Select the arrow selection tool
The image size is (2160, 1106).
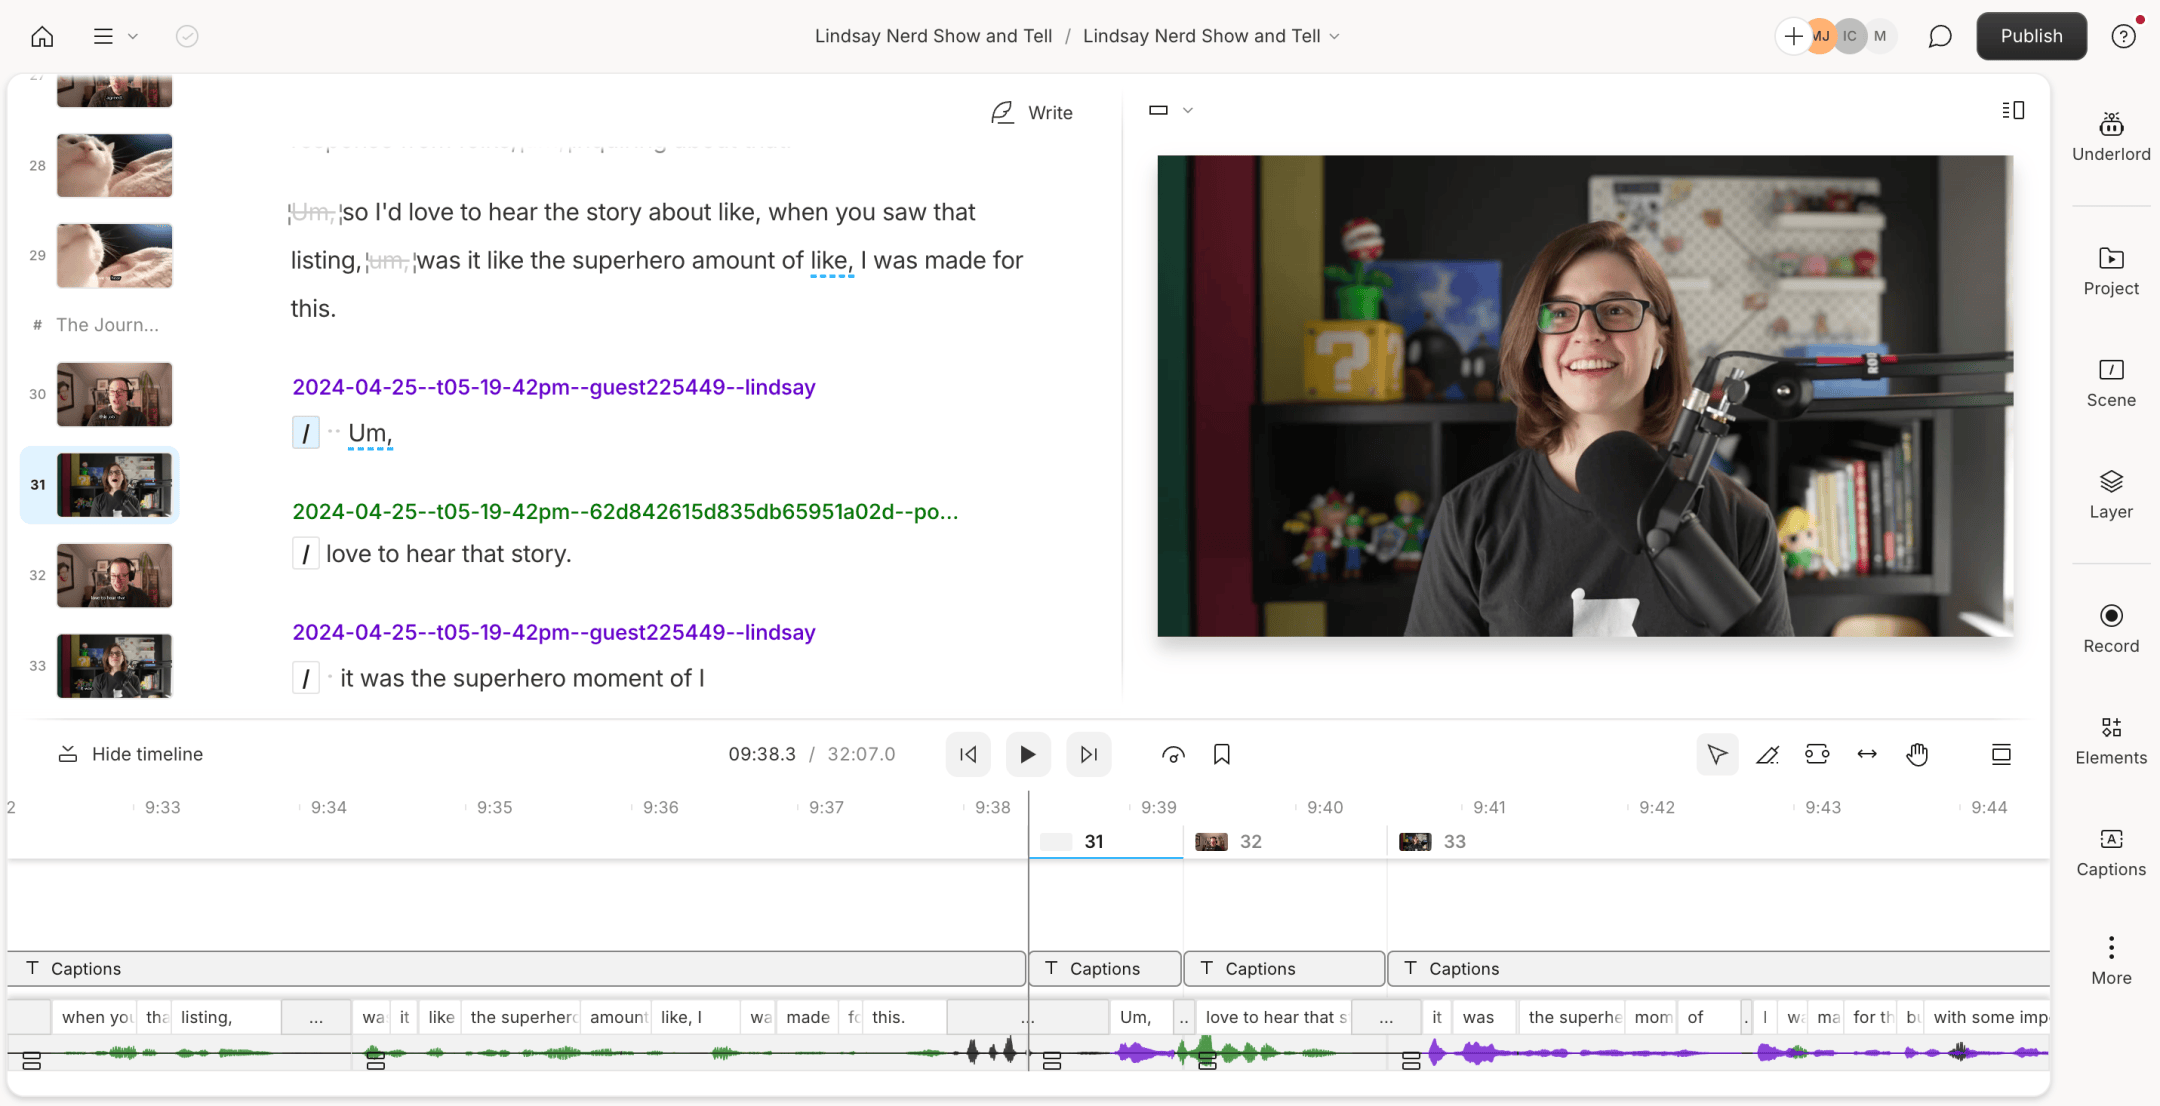coord(1717,754)
